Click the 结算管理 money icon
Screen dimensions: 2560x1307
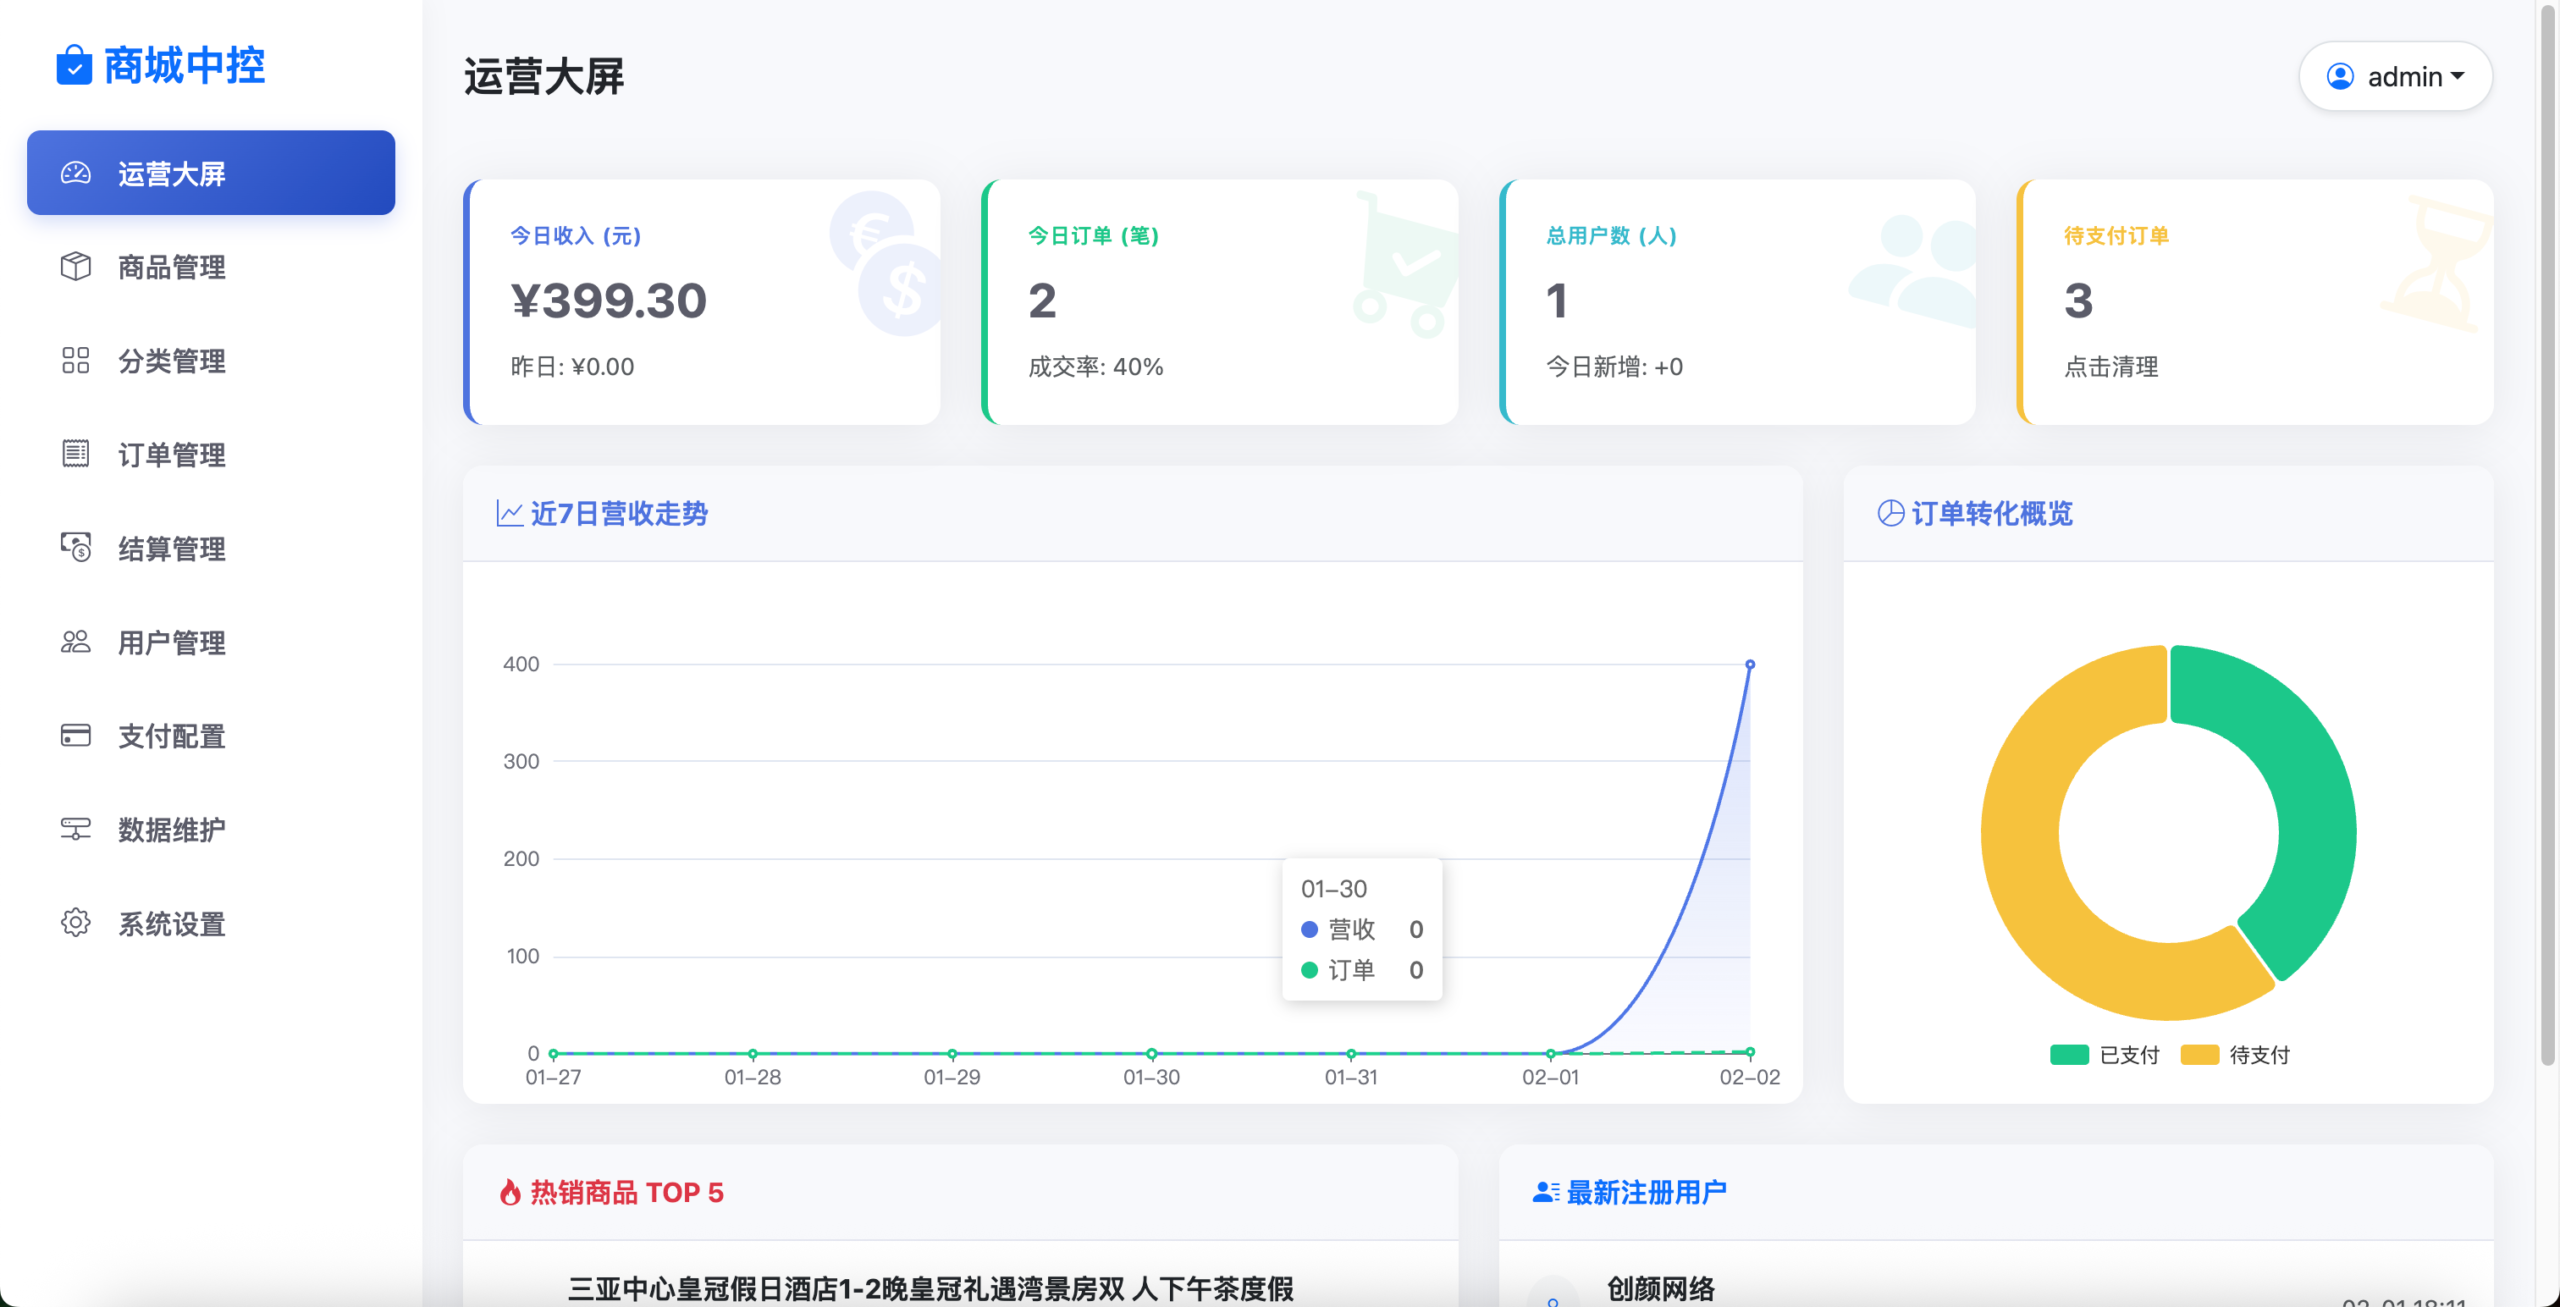pyautogui.click(x=75, y=548)
